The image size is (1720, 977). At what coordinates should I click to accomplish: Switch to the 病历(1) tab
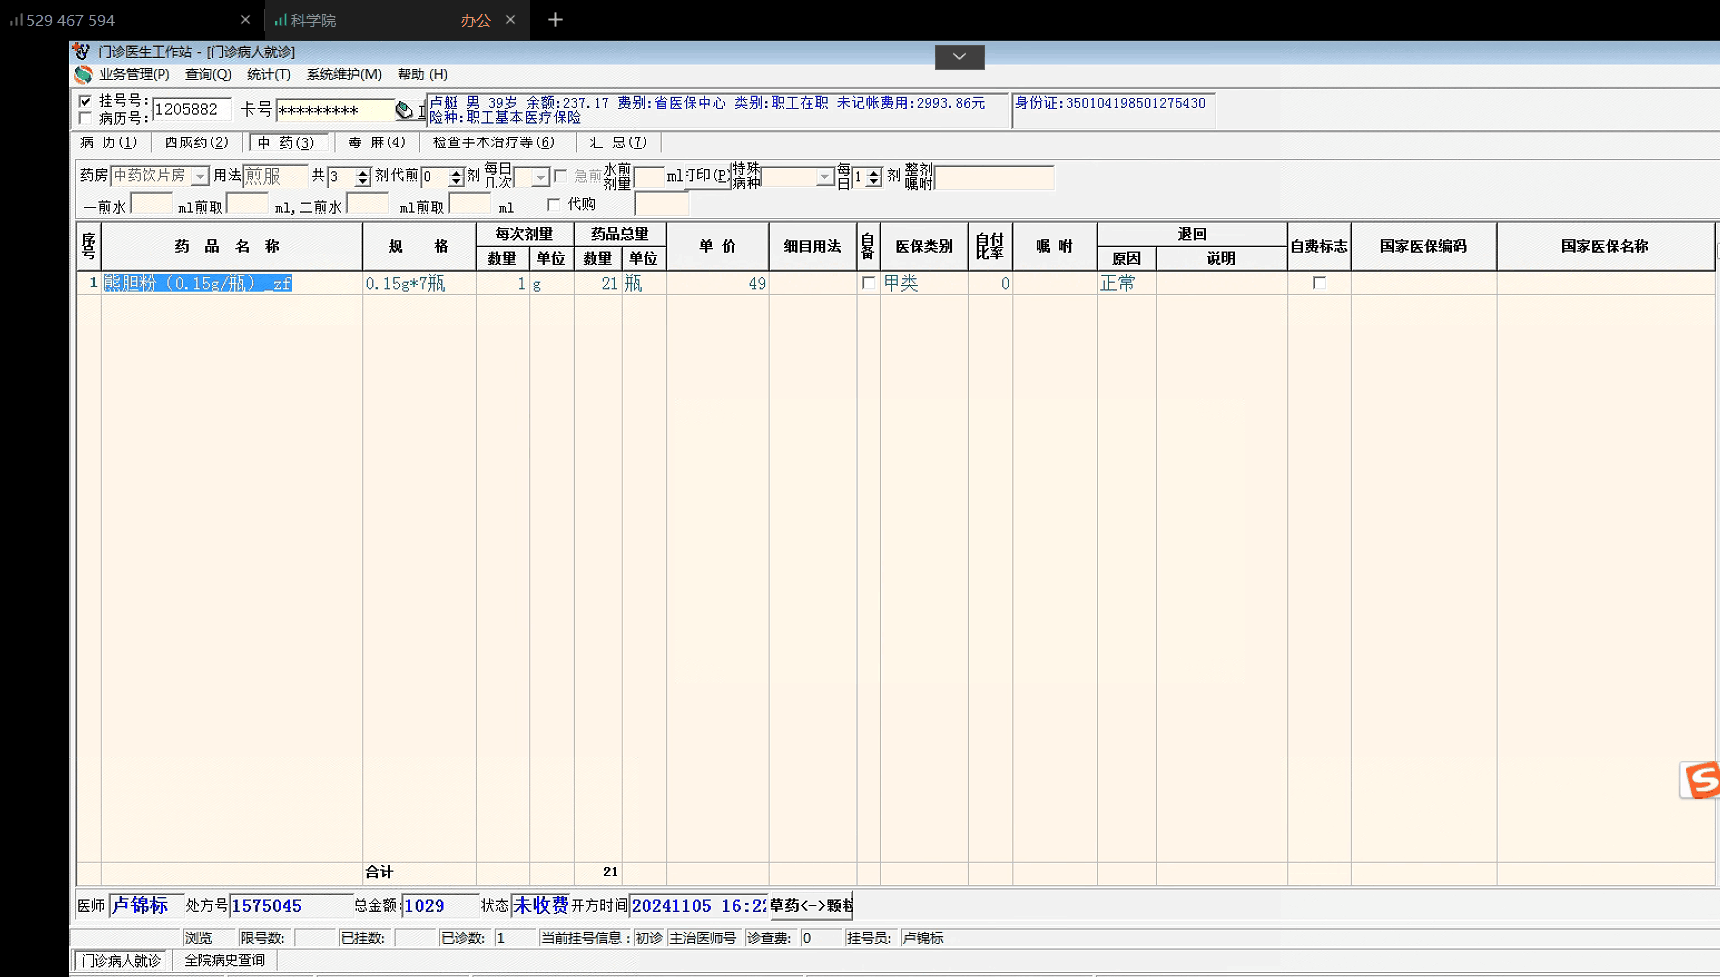(109, 143)
